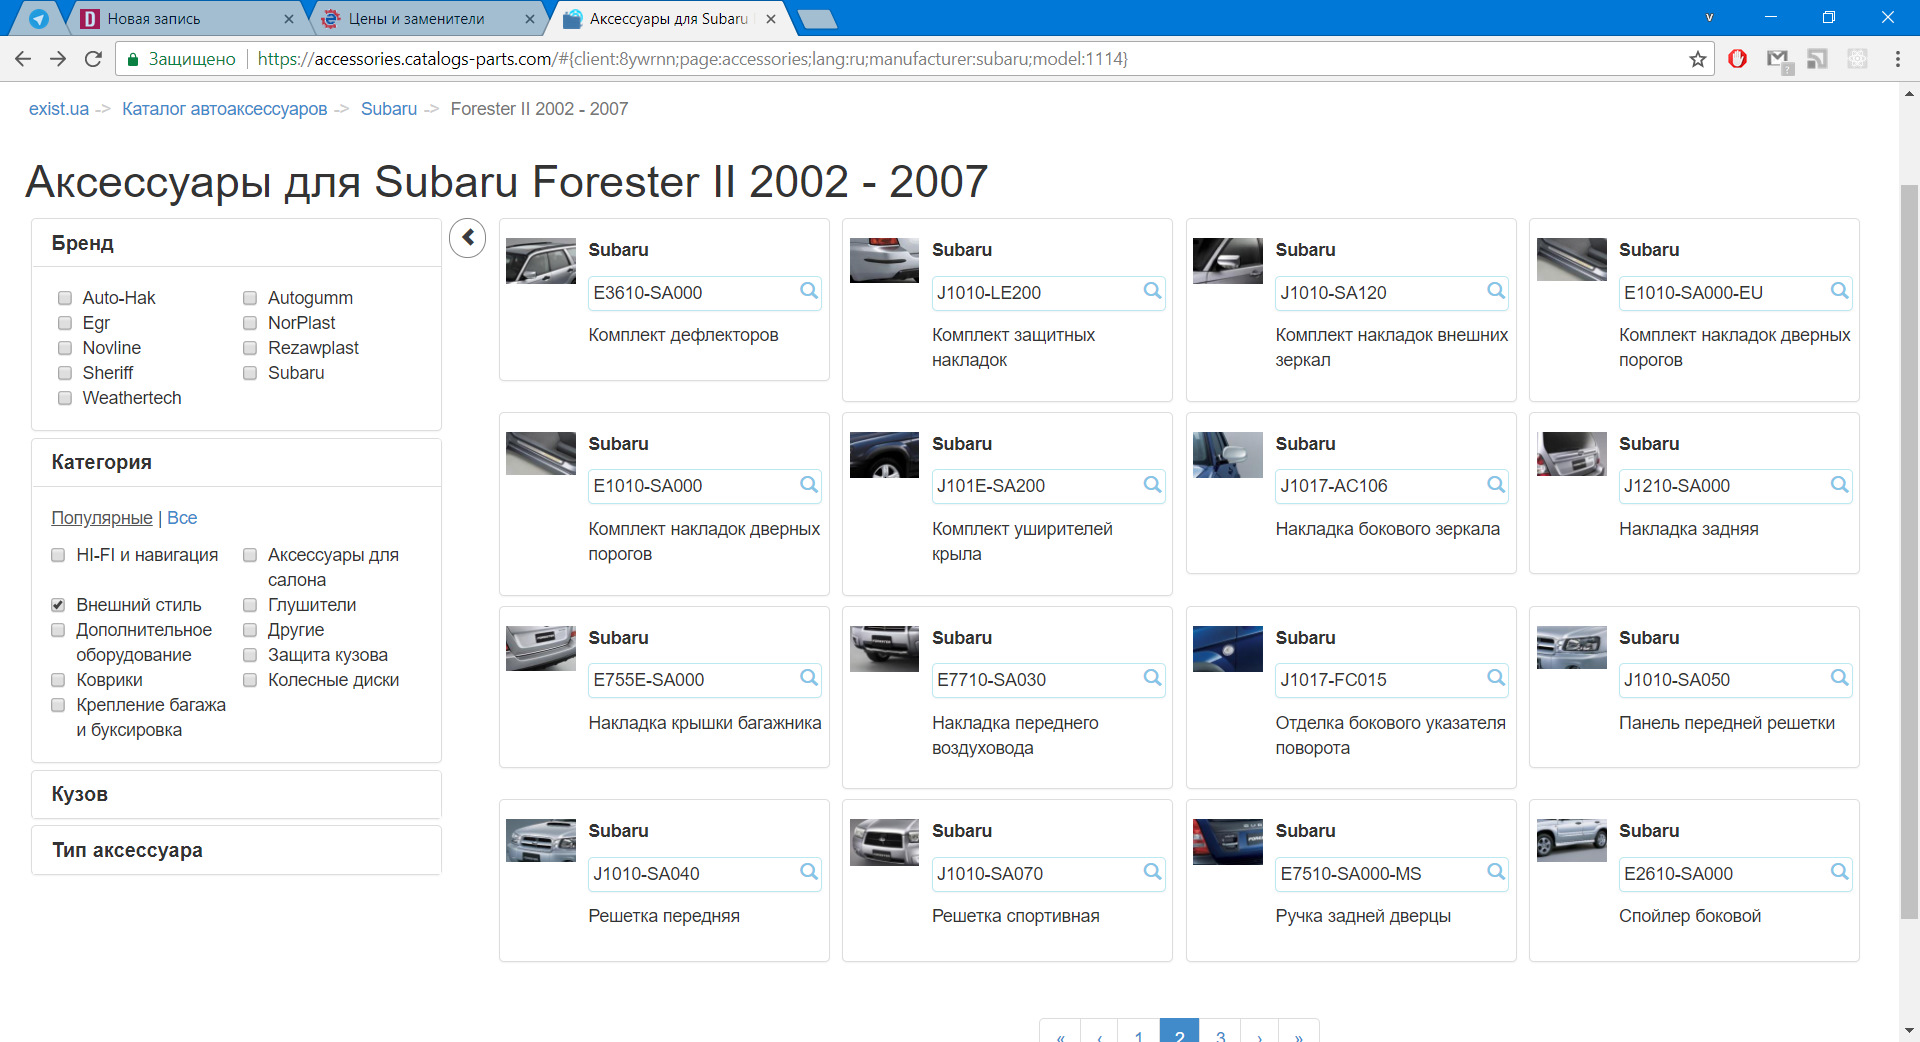Image resolution: width=1920 pixels, height=1042 pixels.
Task: Enable the Sheriff brand filter
Action: coord(64,373)
